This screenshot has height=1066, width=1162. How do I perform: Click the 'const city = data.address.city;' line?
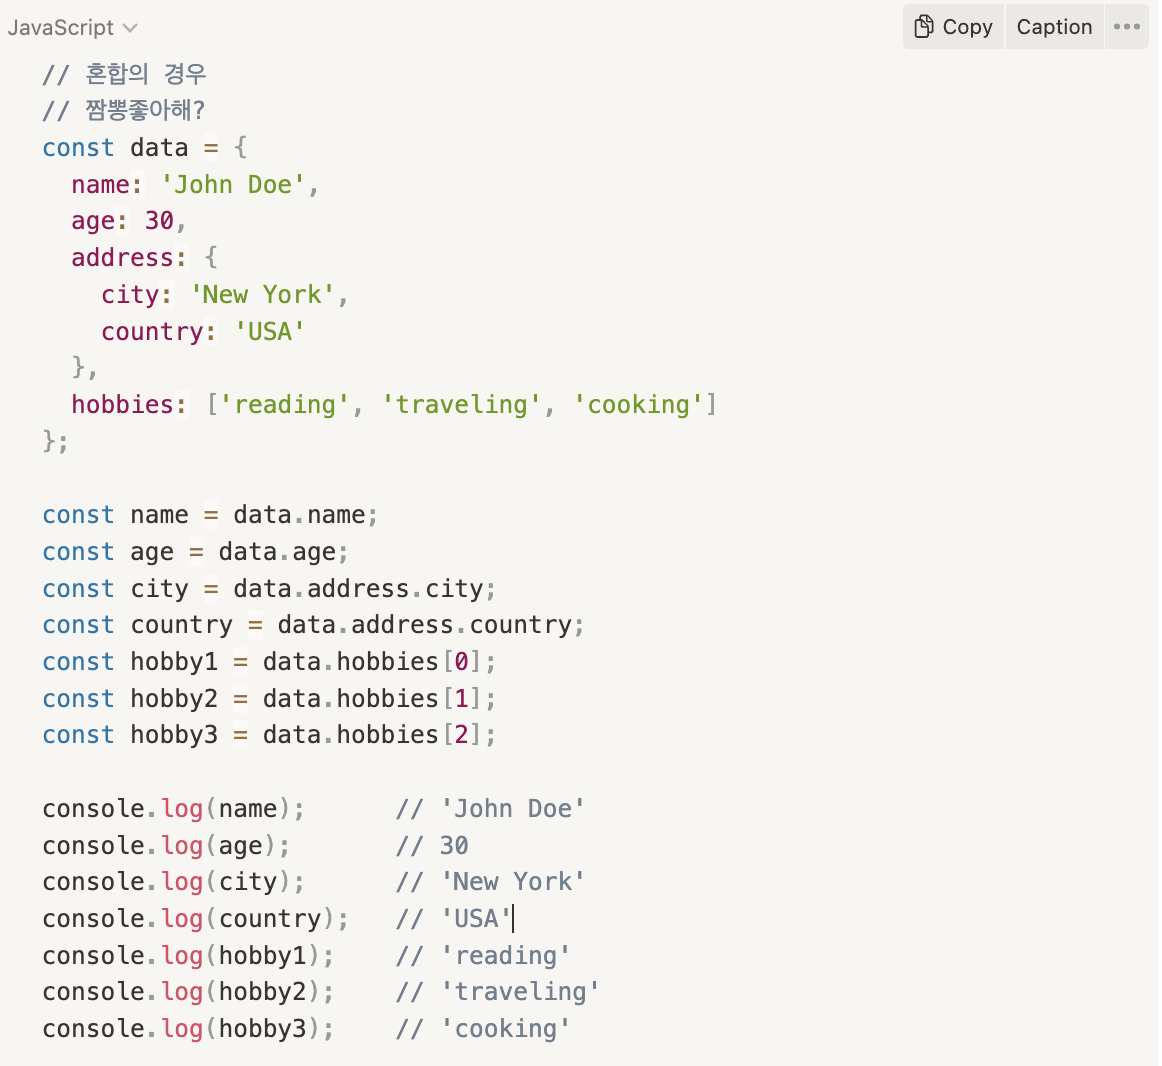tap(269, 589)
